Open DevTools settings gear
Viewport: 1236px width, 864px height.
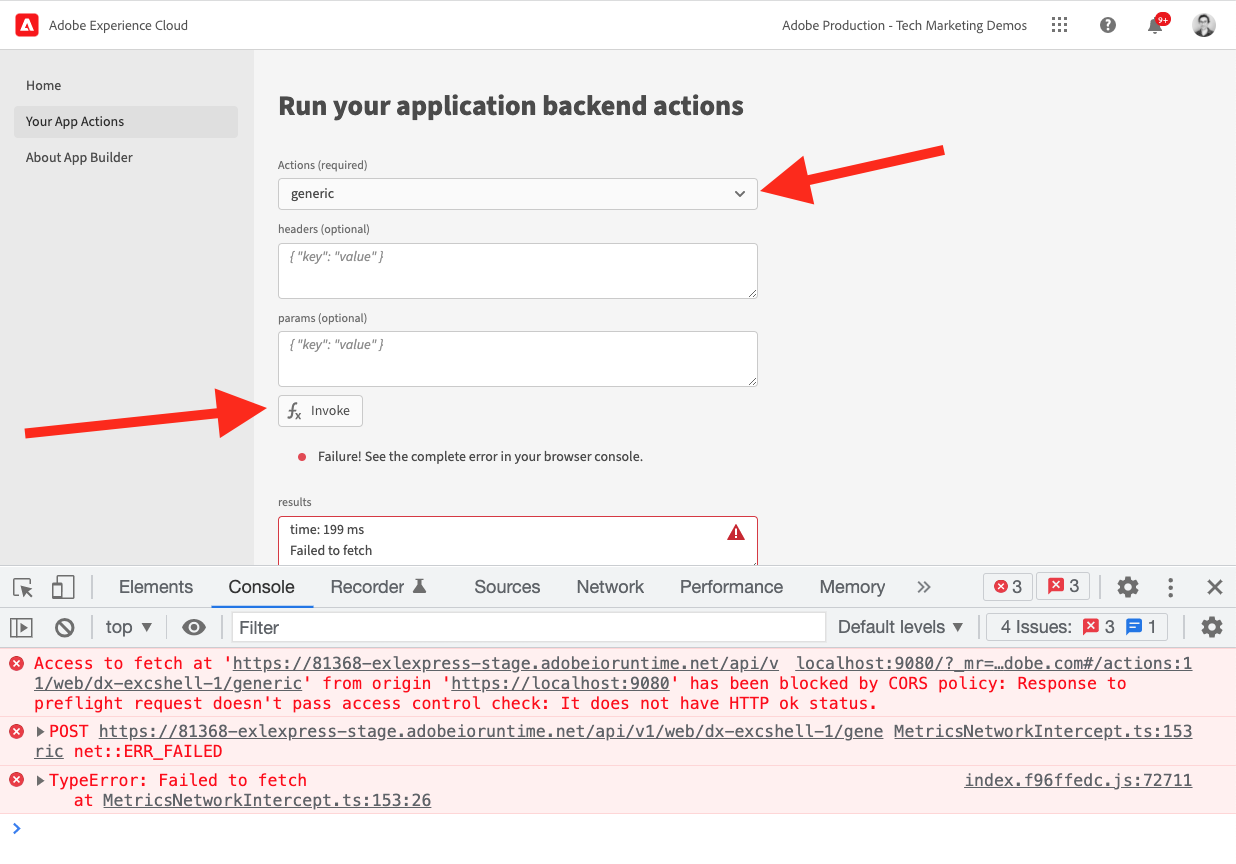[x=1127, y=587]
